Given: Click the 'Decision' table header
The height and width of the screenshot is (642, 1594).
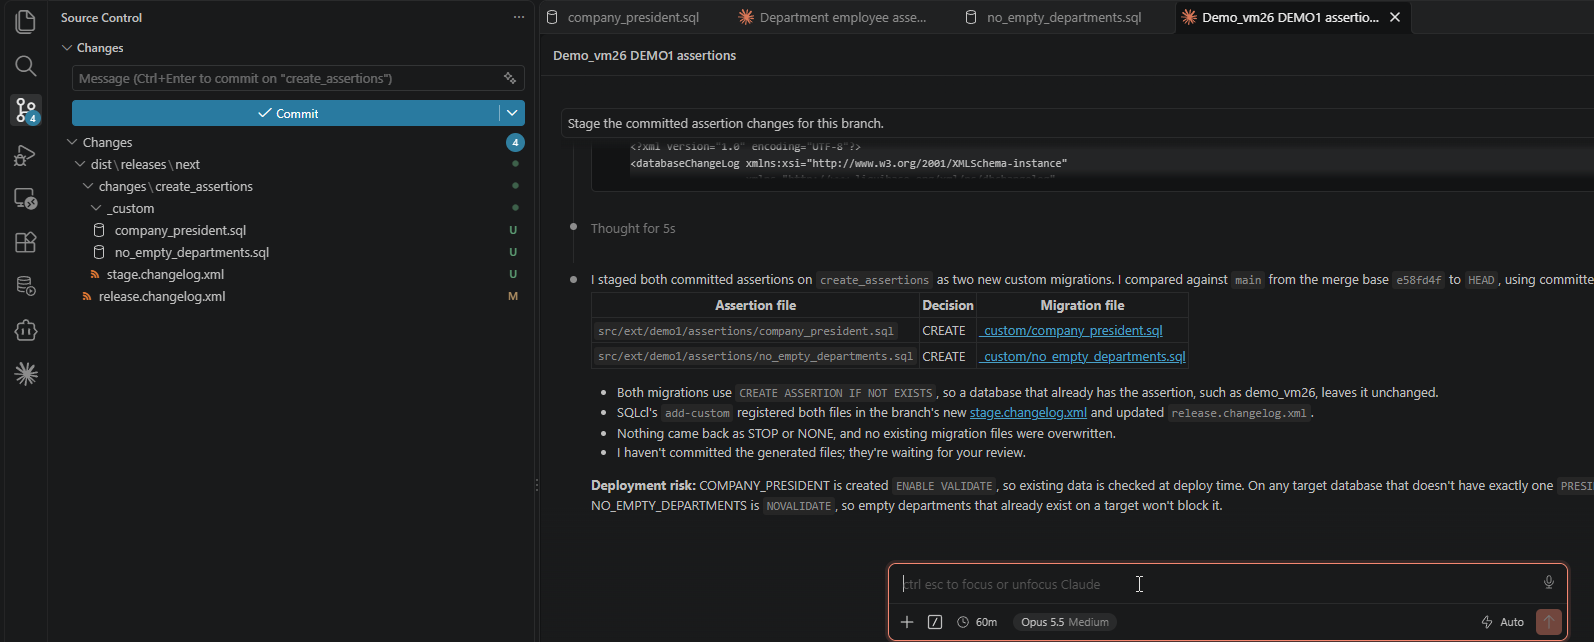Looking at the screenshot, I should click(x=948, y=305).
